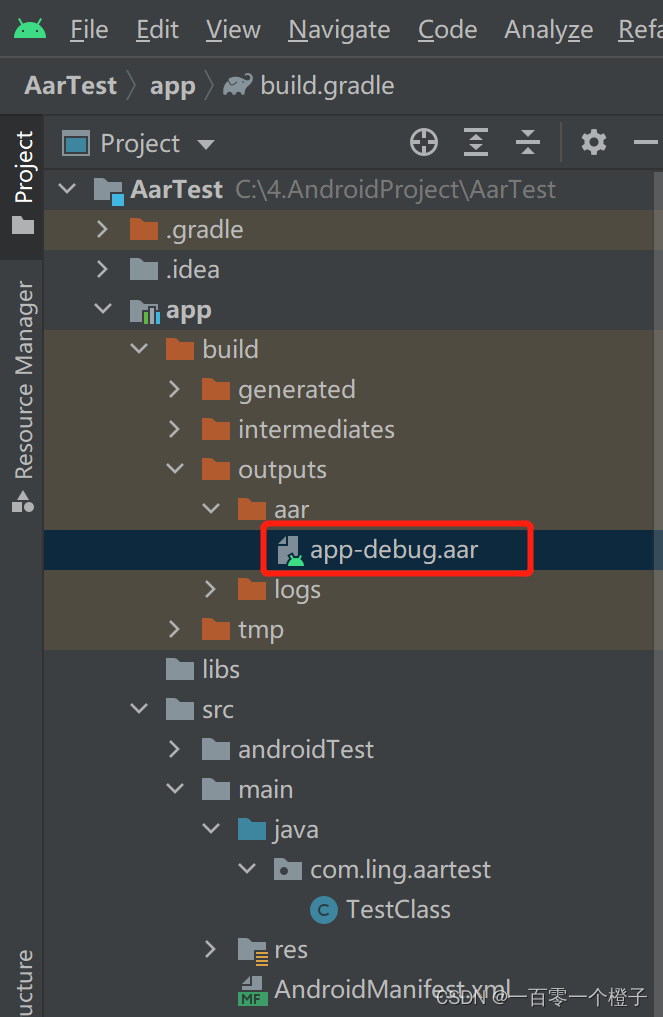The height and width of the screenshot is (1017, 663).
Task: Switch to the Resource Manager side tab
Action: point(23,395)
